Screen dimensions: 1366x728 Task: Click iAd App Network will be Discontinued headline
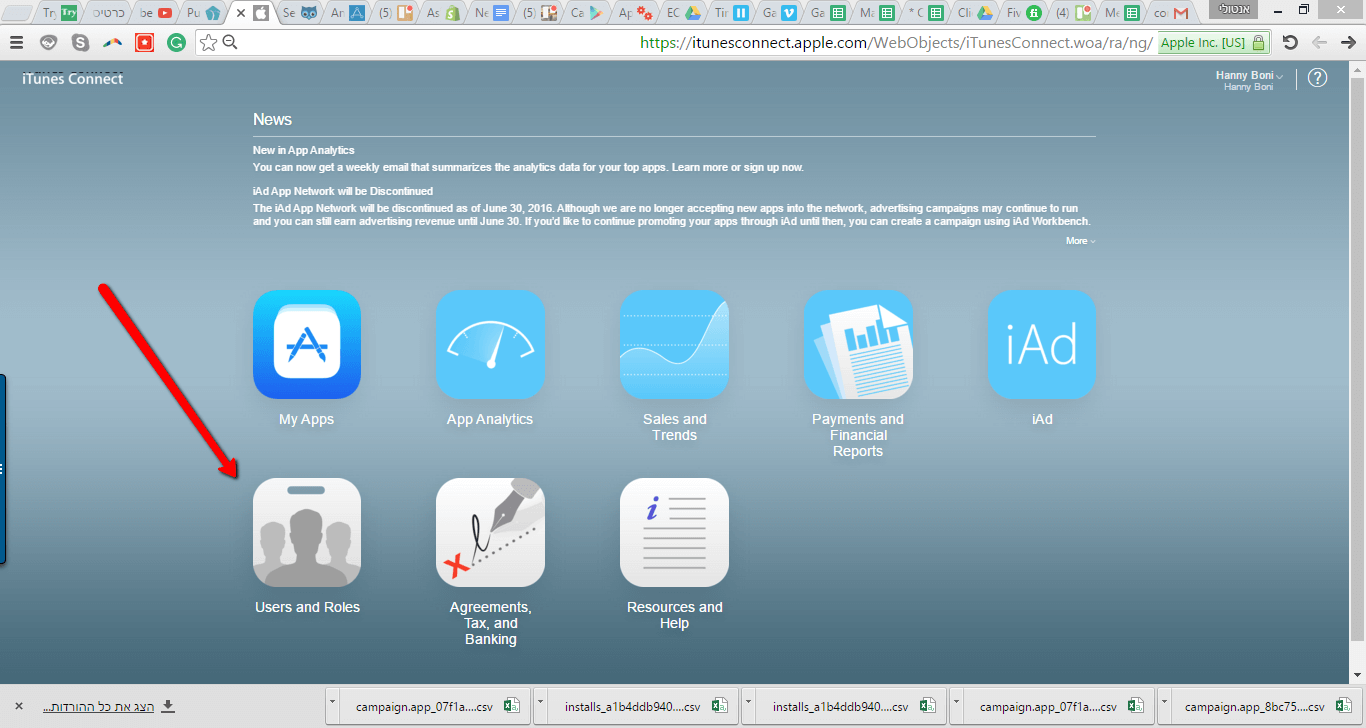pyautogui.click(x=343, y=191)
